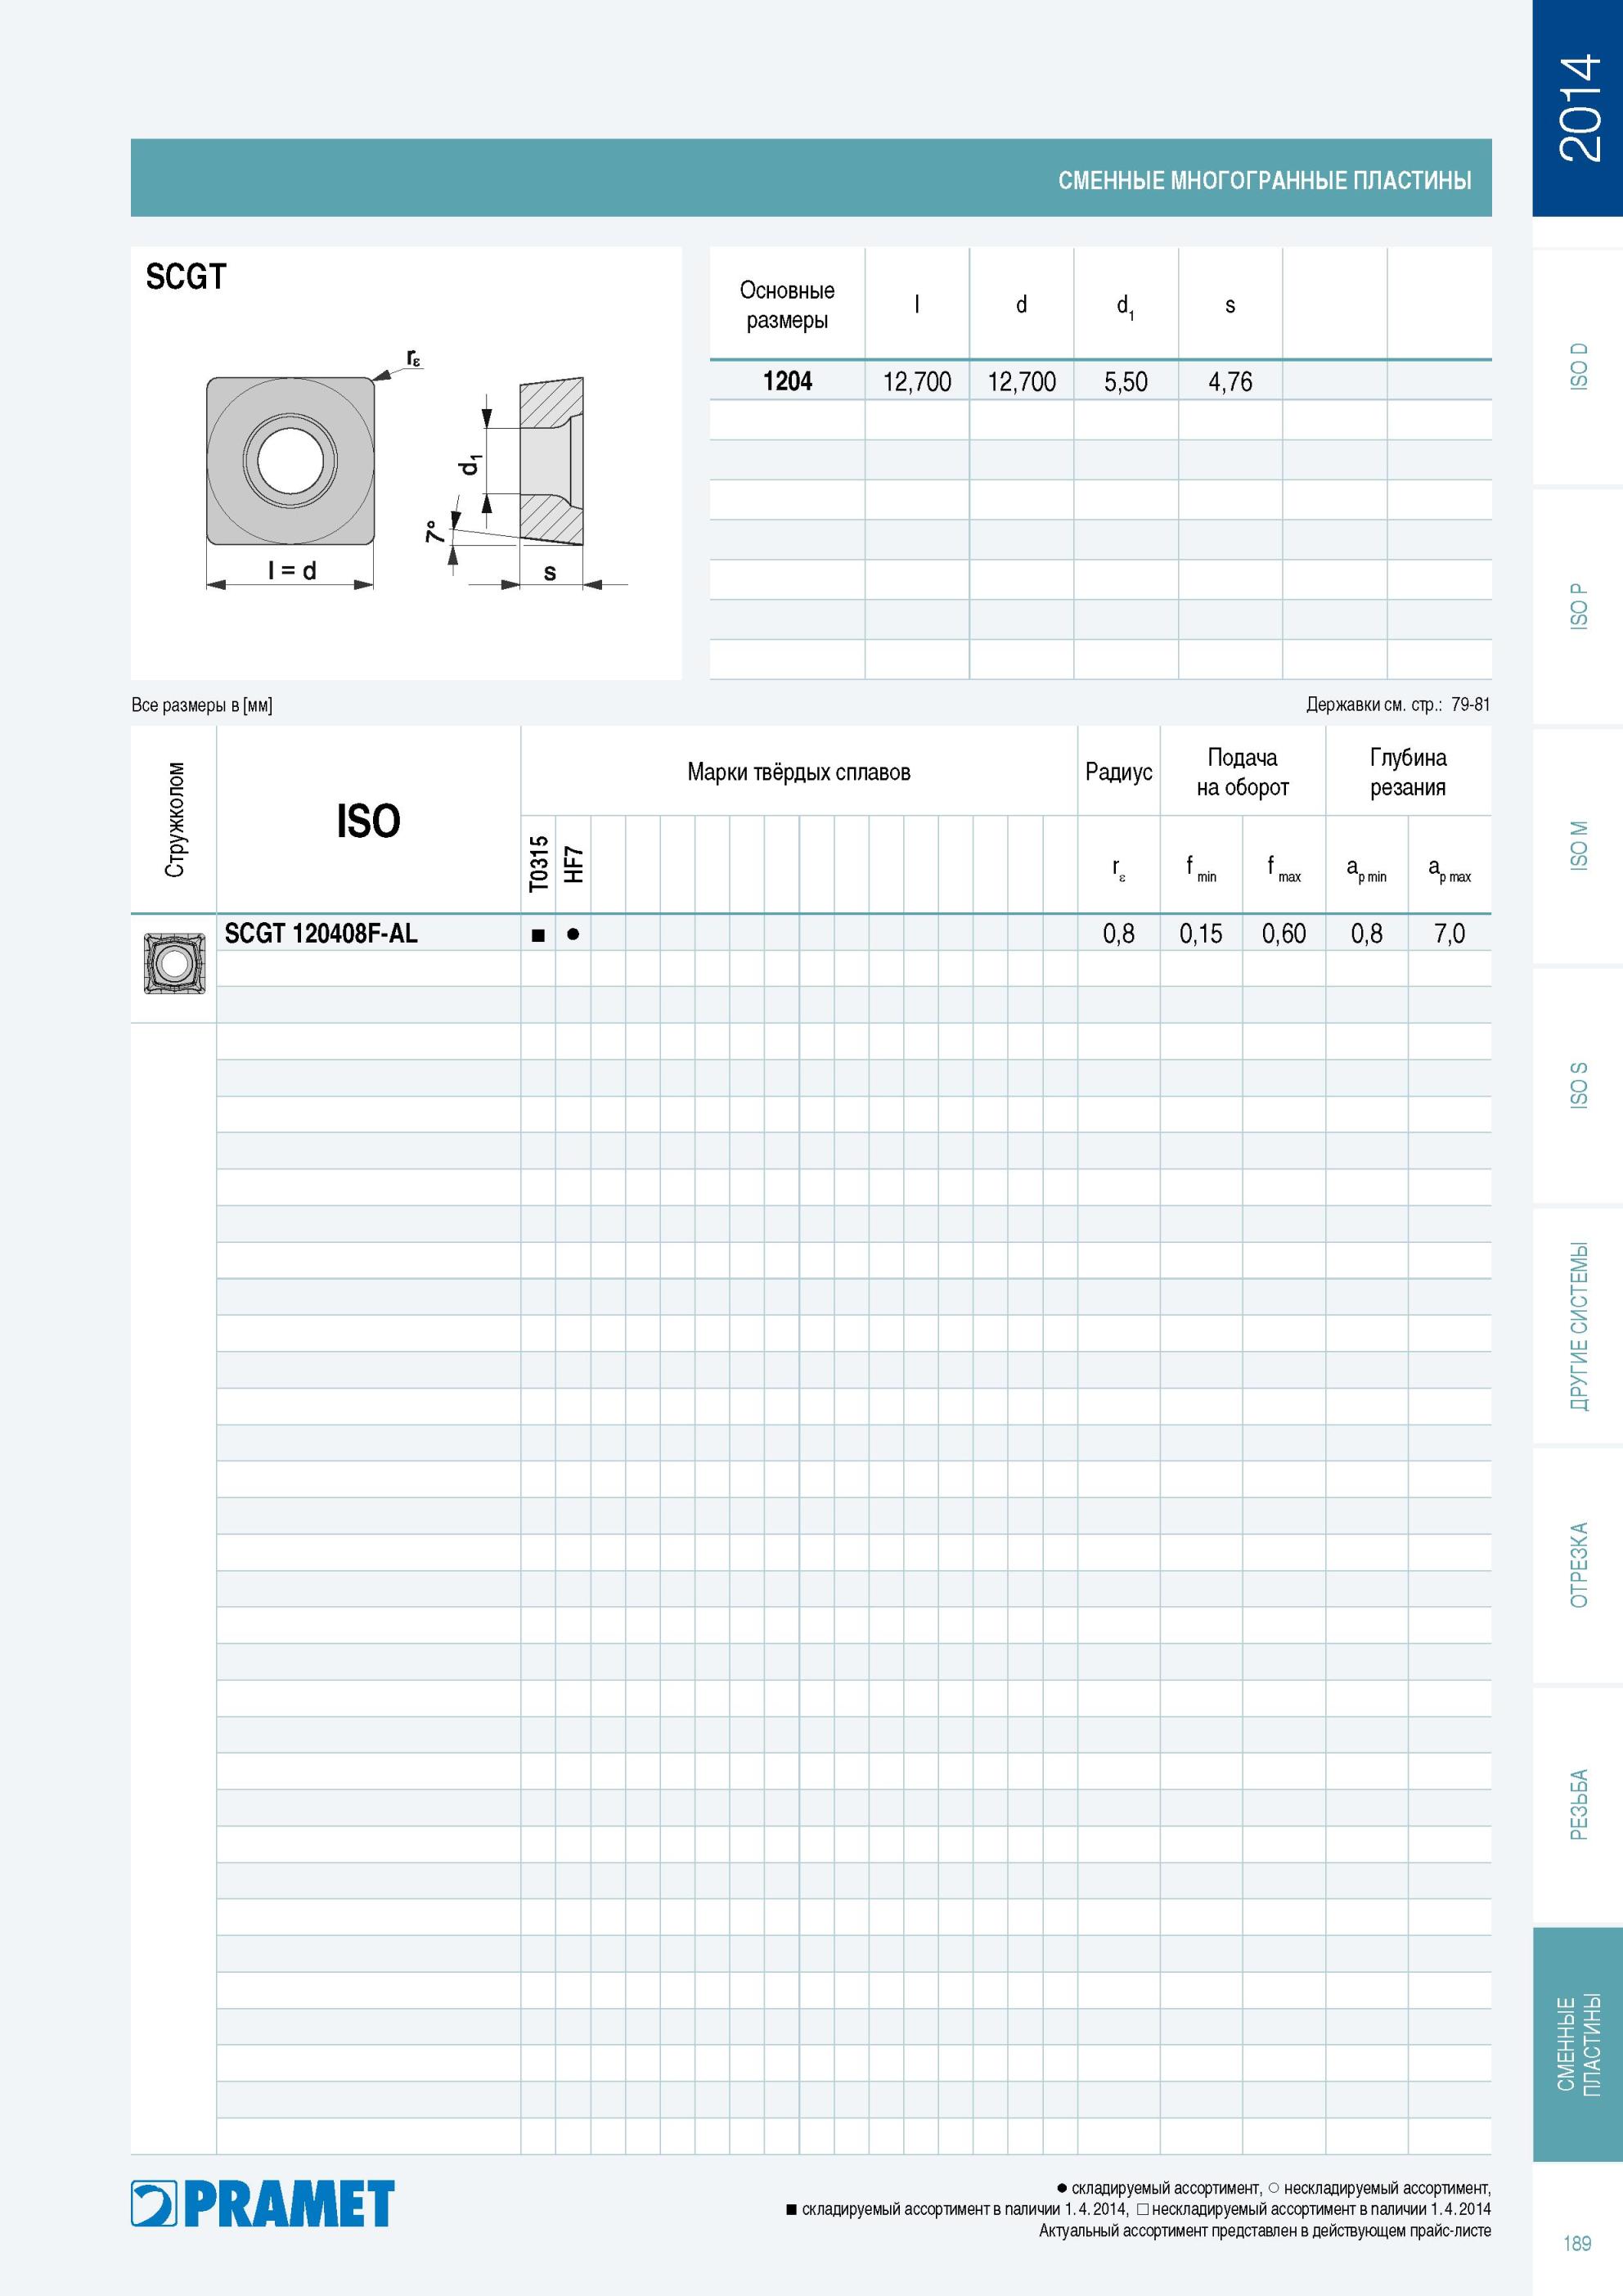
Task: Click the Стружколом column header
Action: (x=175, y=820)
